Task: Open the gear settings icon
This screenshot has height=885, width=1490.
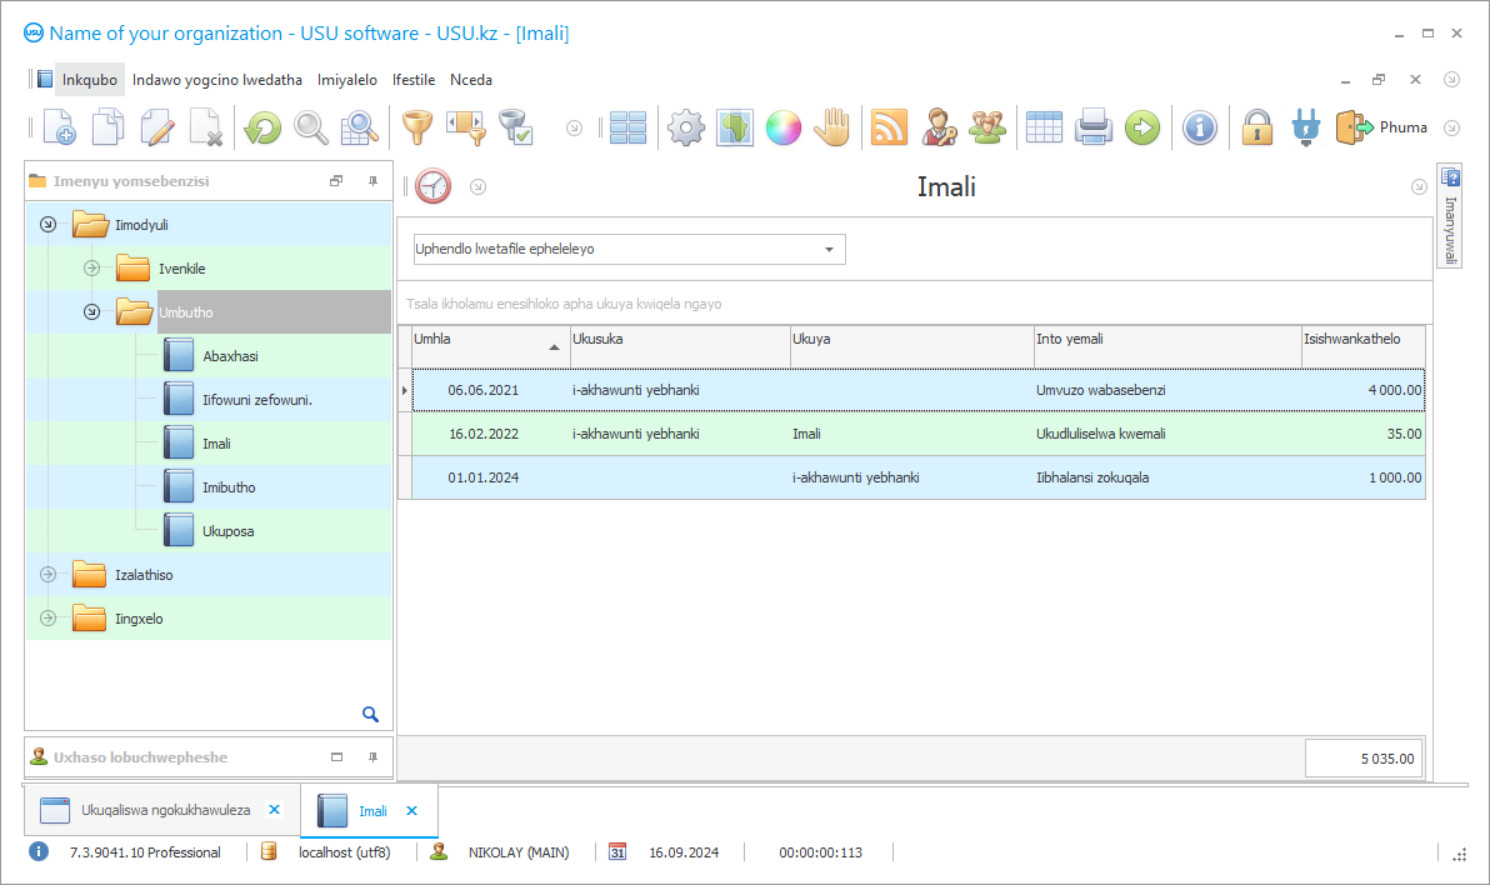Action: [x=686, y=128]
